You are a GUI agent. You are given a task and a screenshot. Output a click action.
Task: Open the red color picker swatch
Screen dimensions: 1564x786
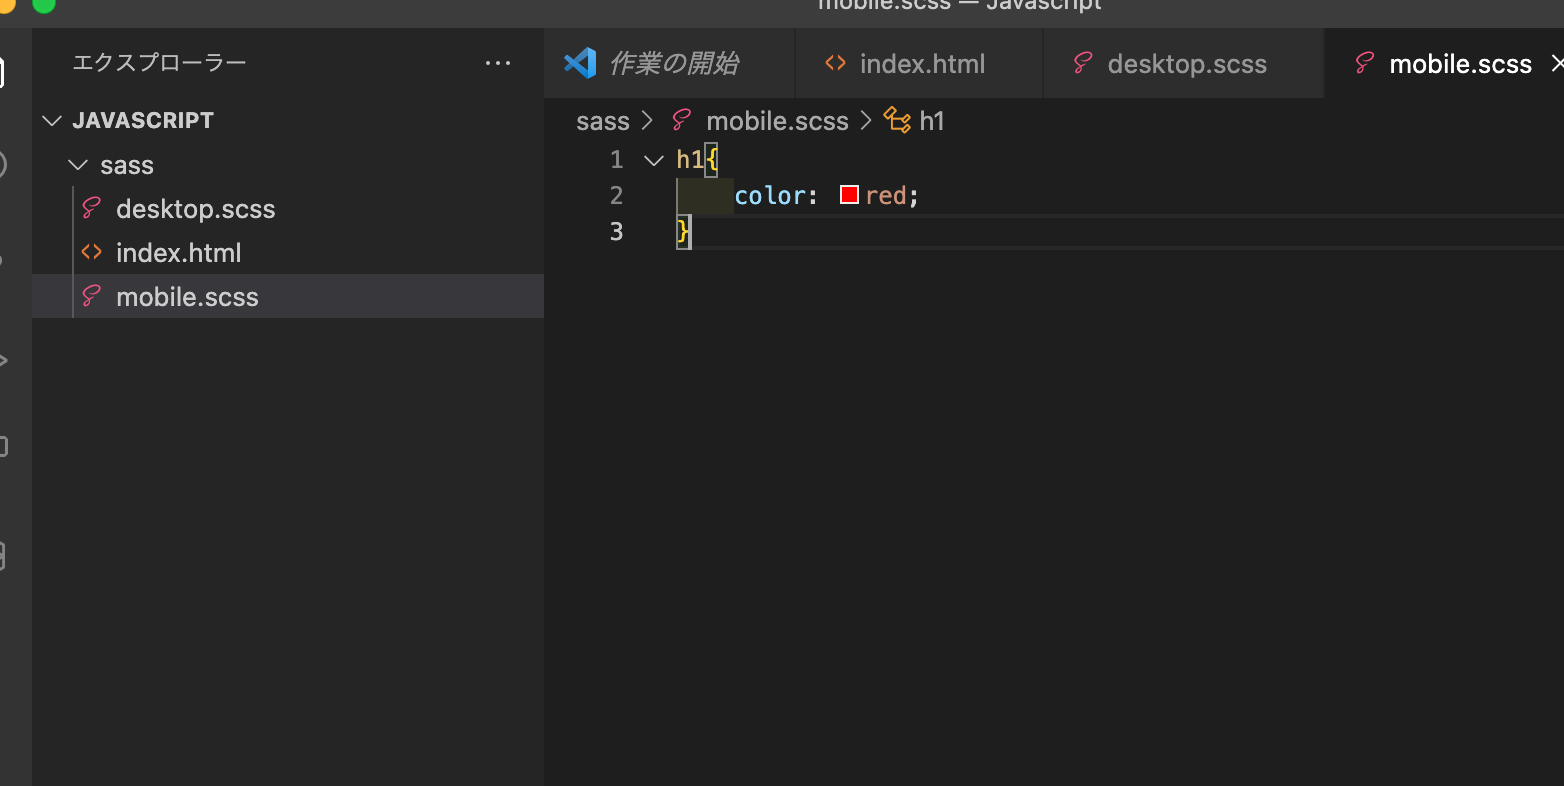(x=849, y=195)
